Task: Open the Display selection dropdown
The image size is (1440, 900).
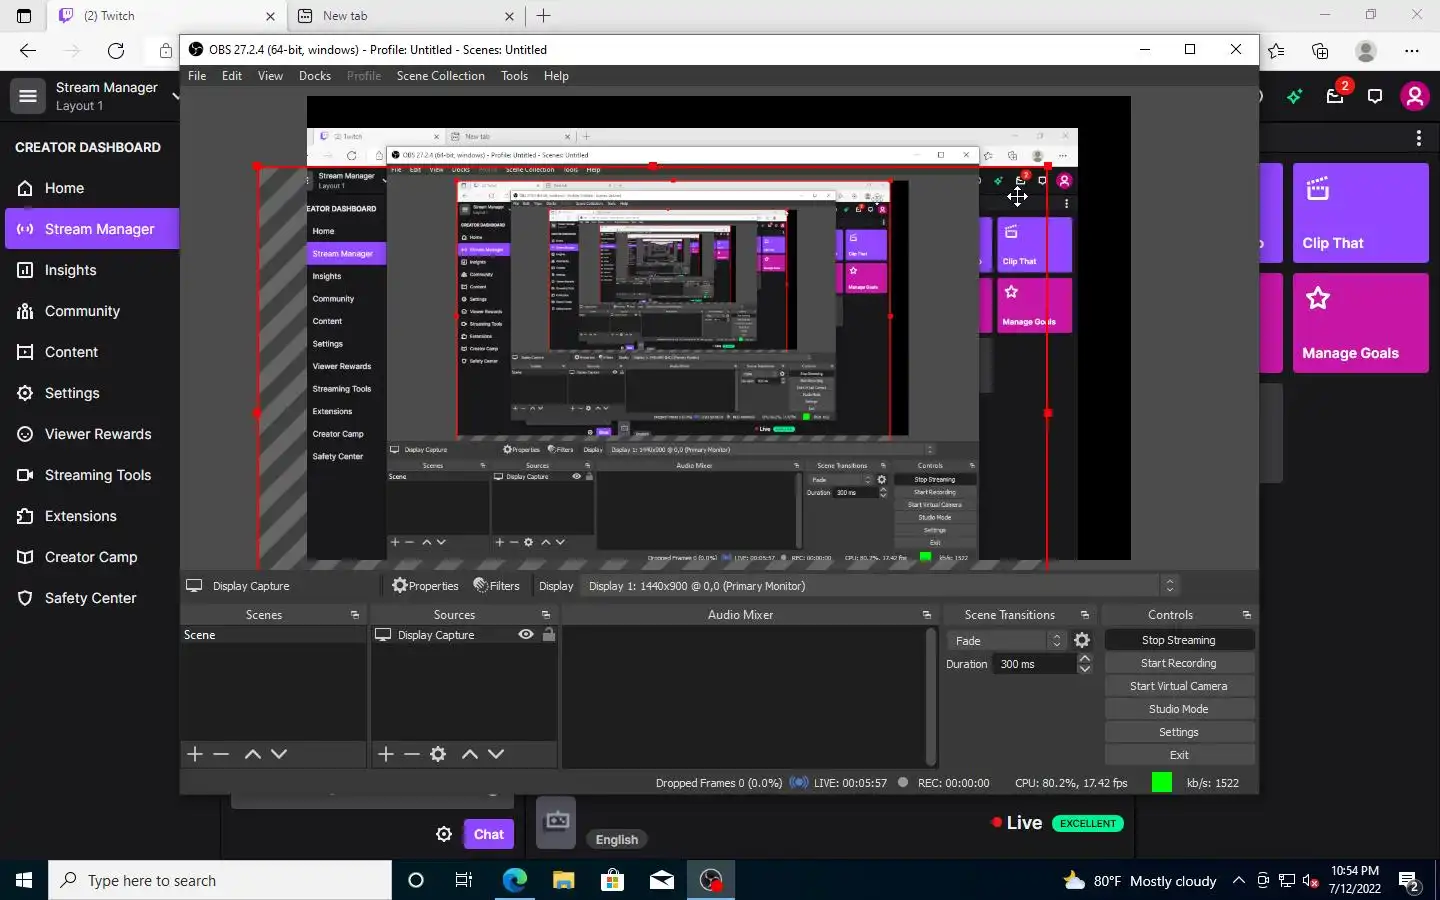Action: [x=881, y=586]
